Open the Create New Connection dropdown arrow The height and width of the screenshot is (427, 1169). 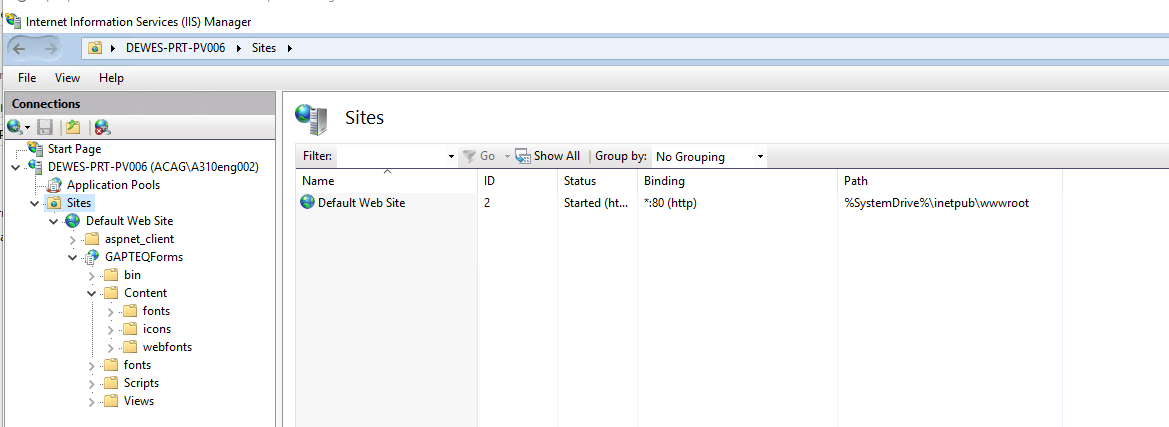28,128
